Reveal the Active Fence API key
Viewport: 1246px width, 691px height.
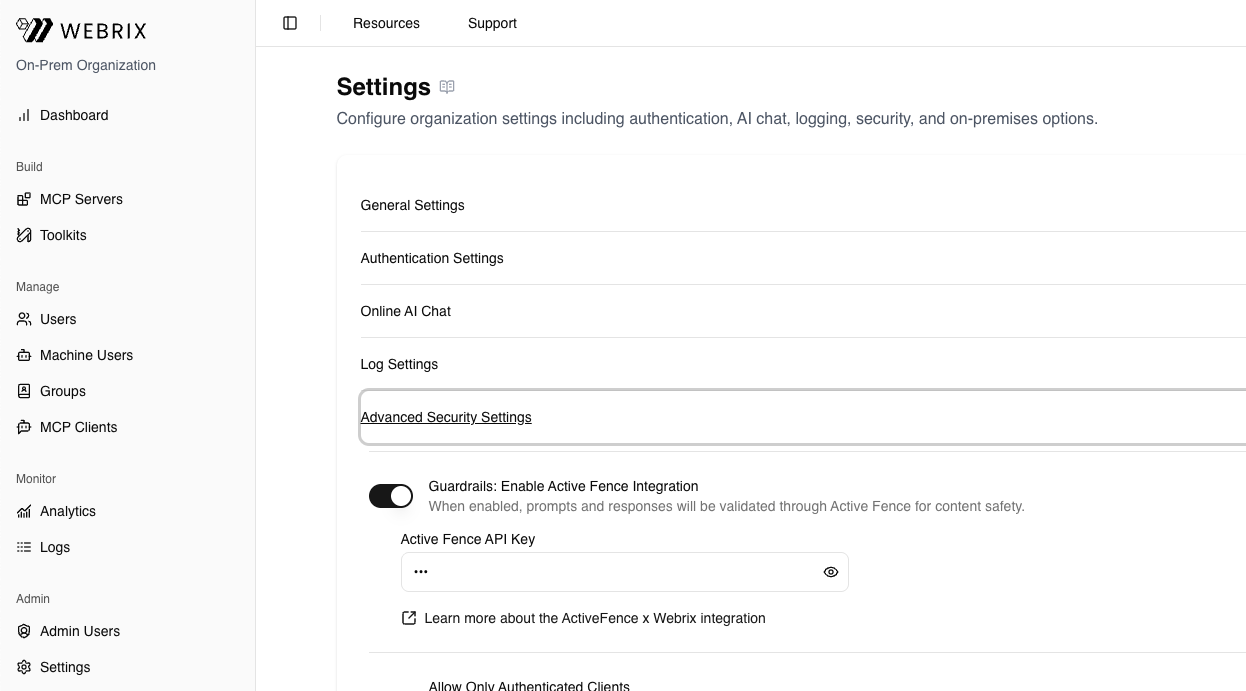830,572
